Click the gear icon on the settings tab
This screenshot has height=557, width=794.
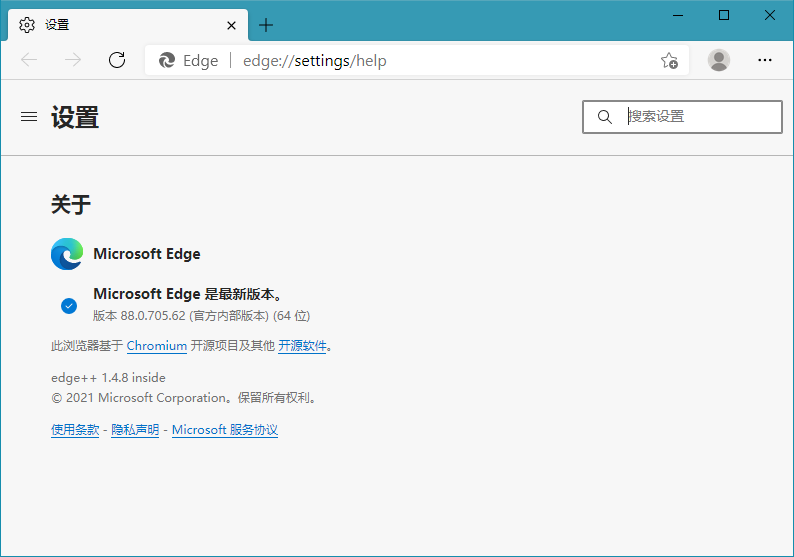[x=27, y=25]
